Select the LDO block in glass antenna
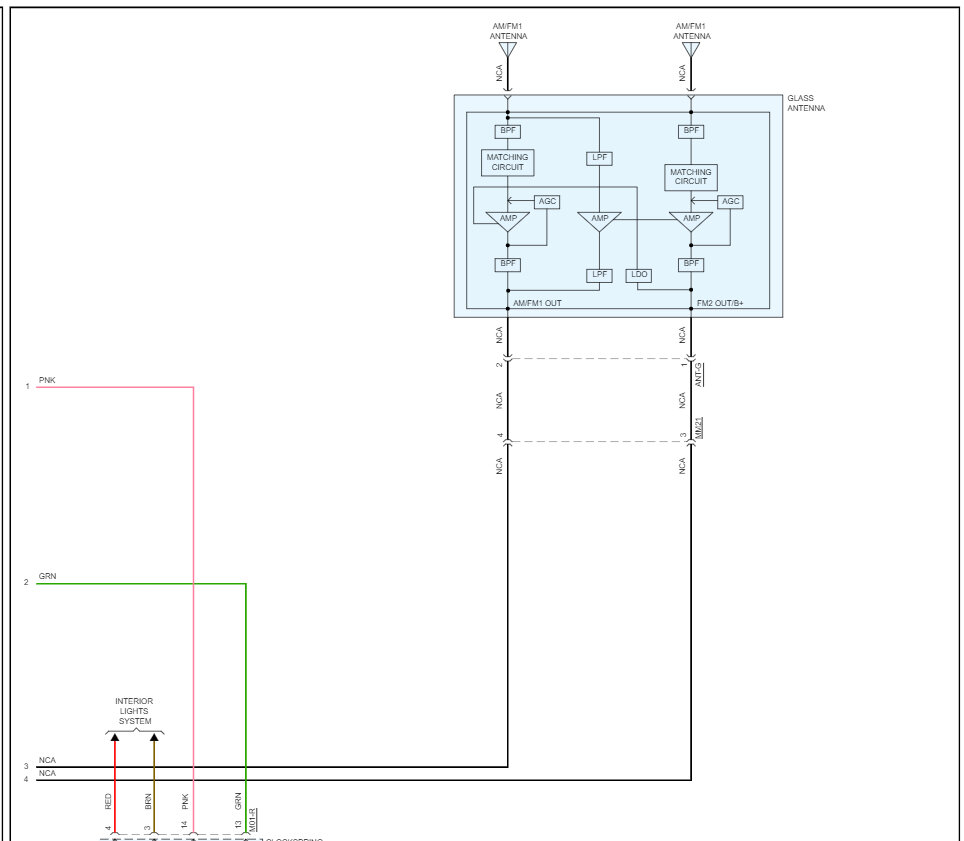The image size is (964, 841). point(639,275)
